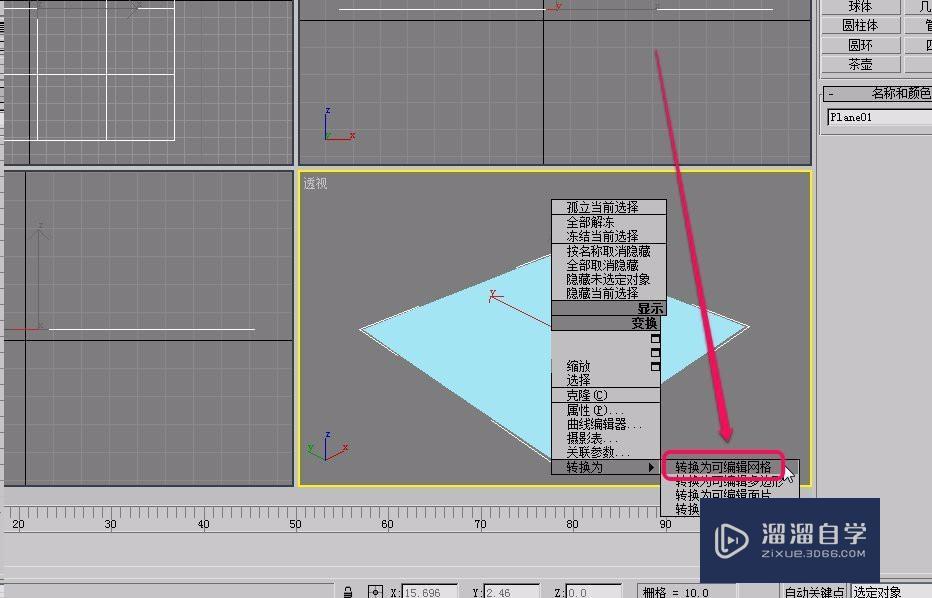Viewport: 932px width, 598px height.
Task: Toggle absolute/offset transform type-in icon
Action: coord(375,592)
